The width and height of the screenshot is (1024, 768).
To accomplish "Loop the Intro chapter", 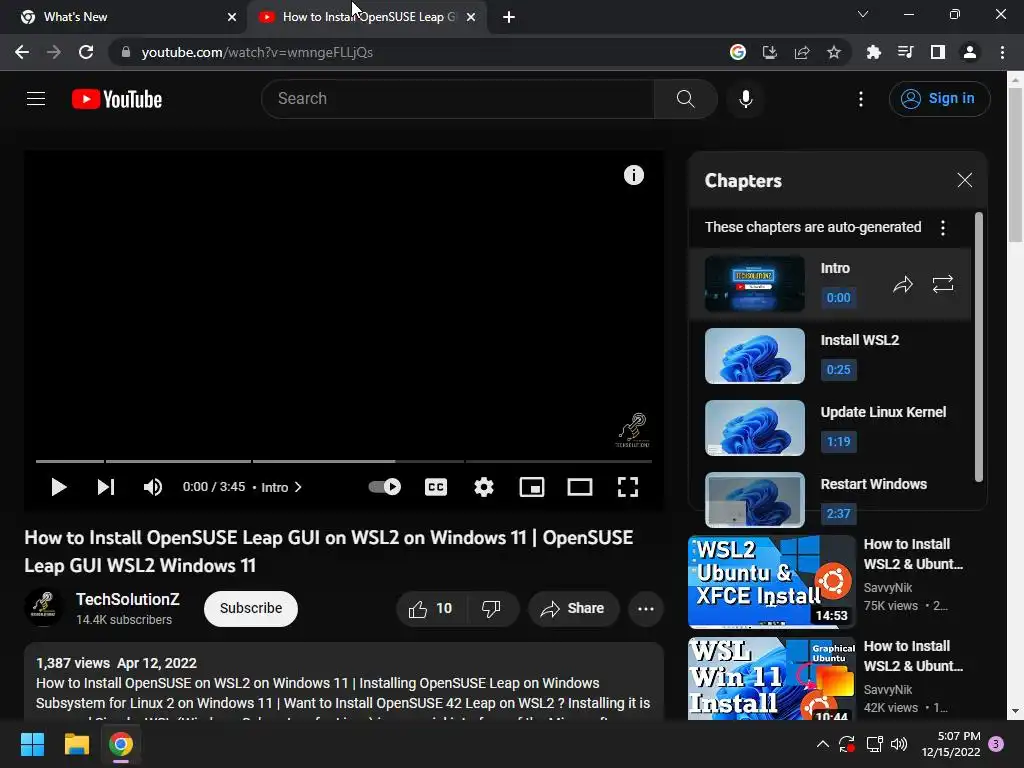I will tap(942, 284).
